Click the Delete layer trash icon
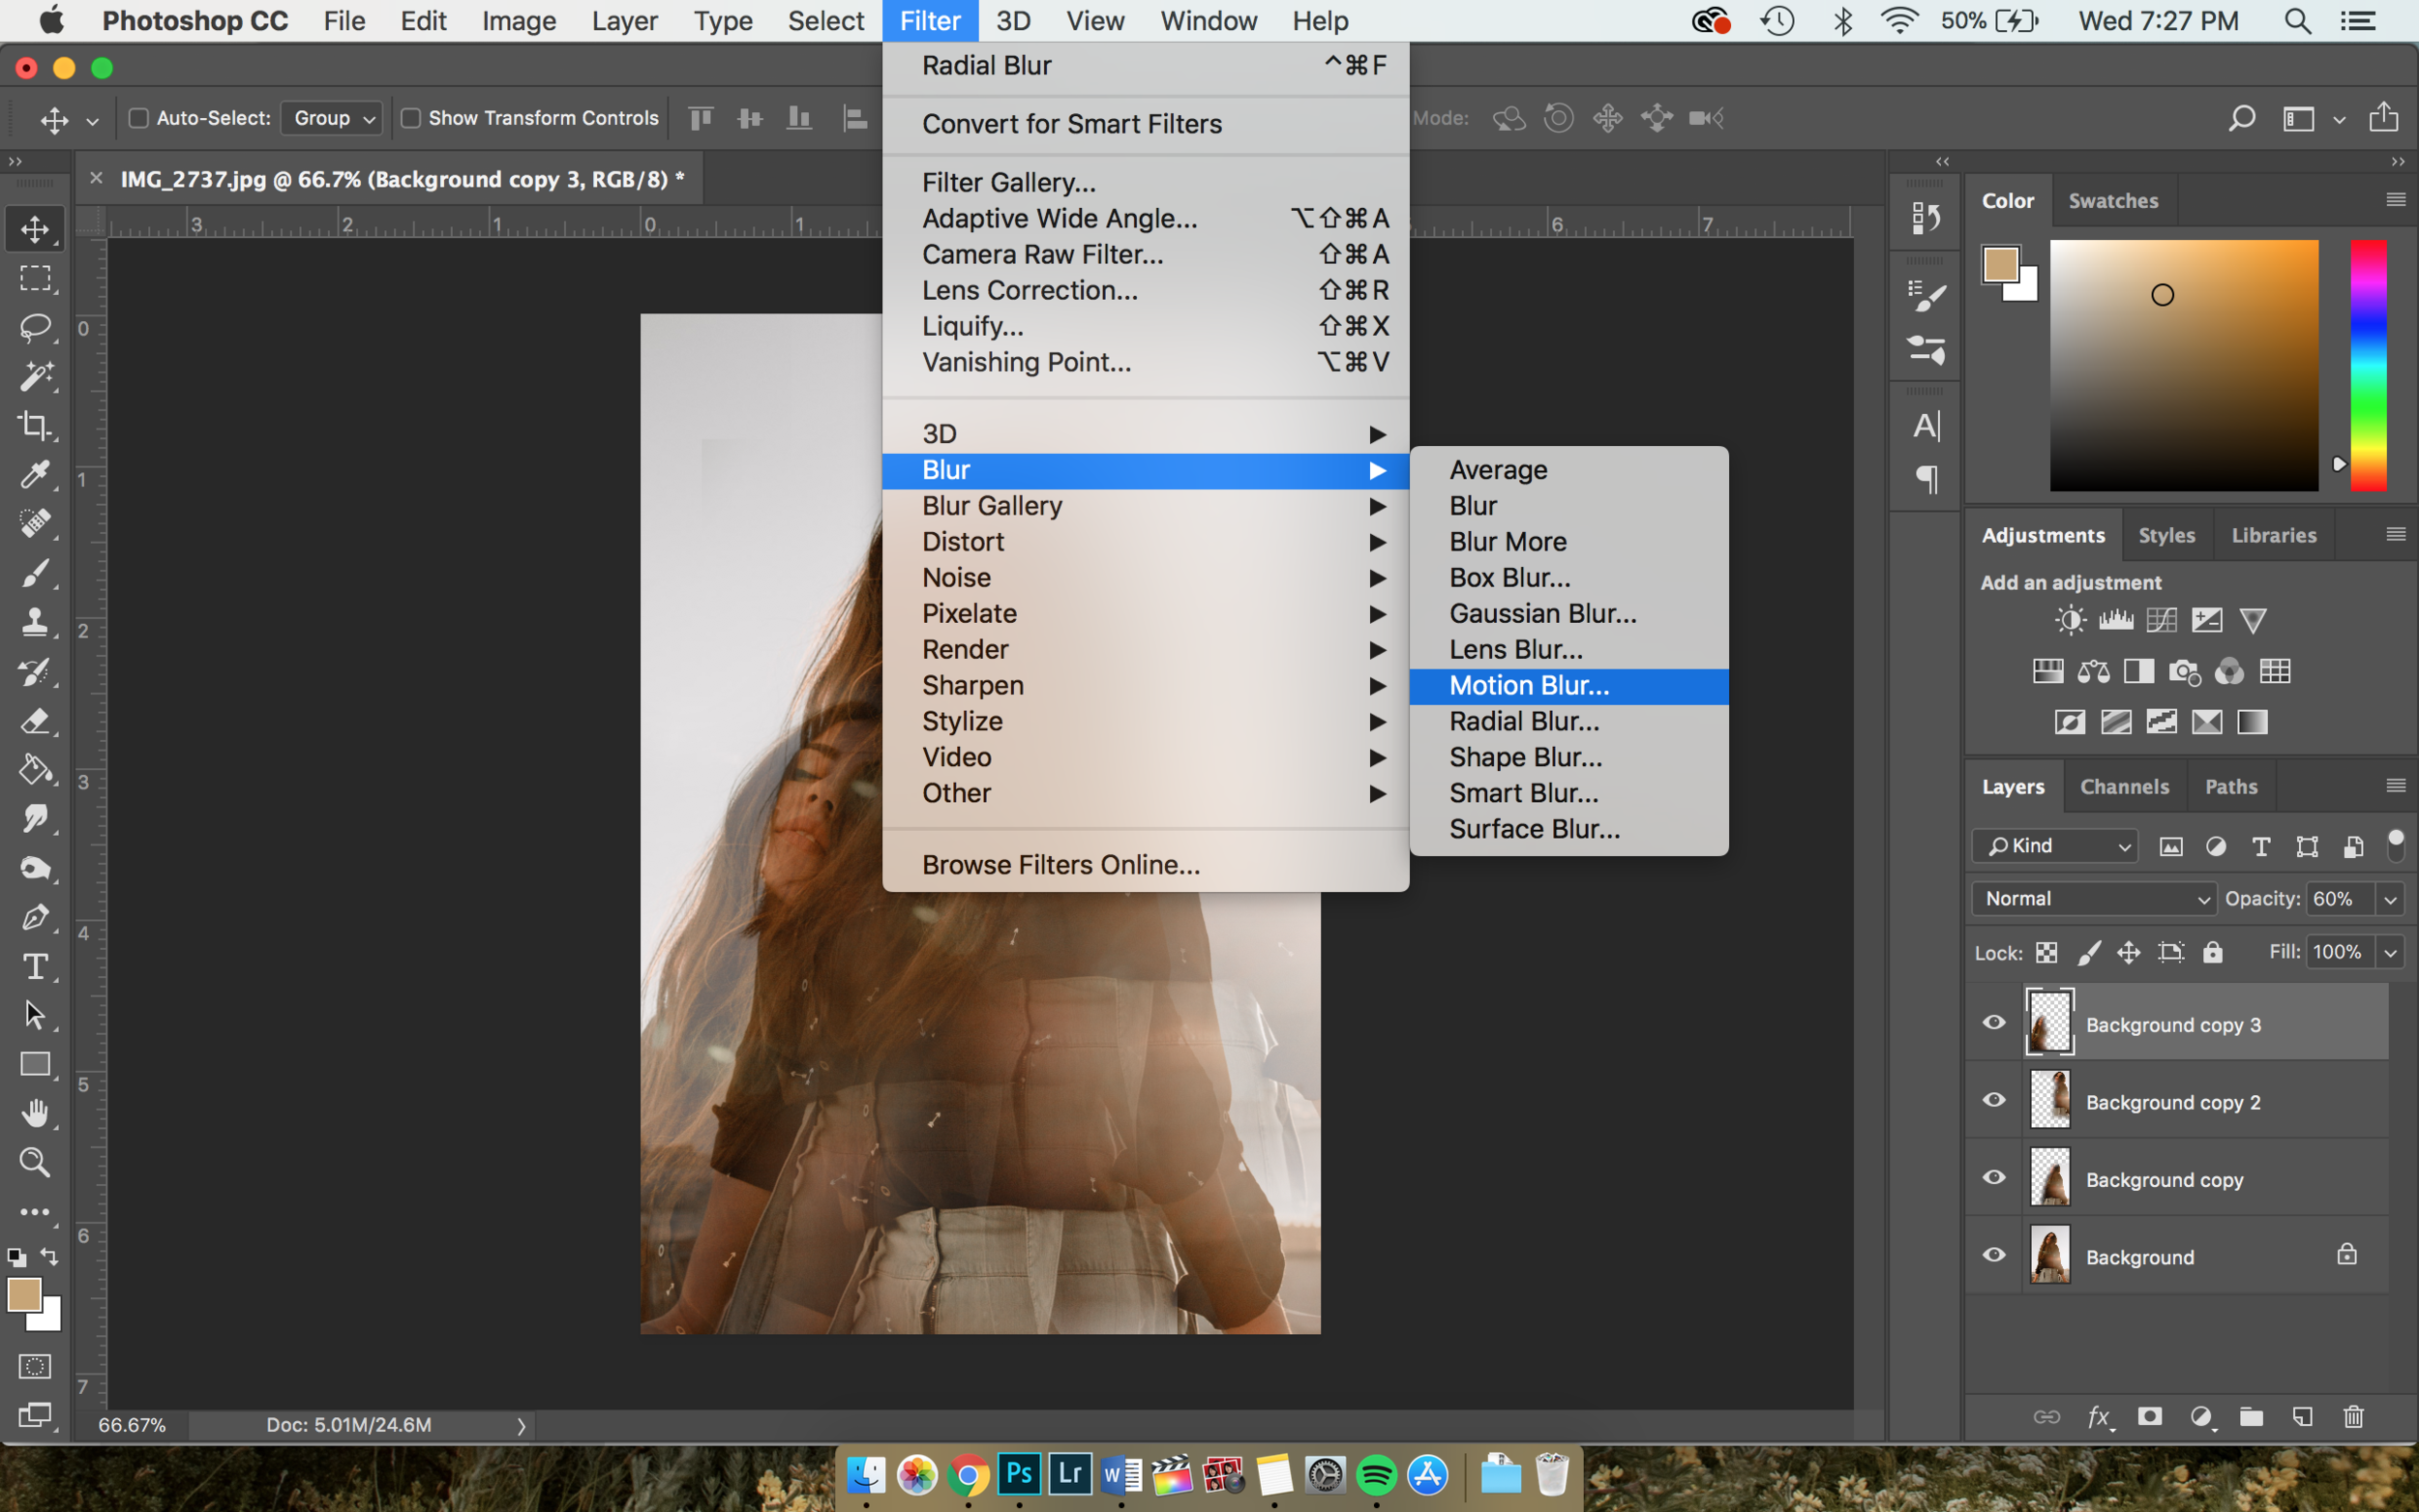This screenshot has height=1512, width=2419. [x=2353, y=1417]
